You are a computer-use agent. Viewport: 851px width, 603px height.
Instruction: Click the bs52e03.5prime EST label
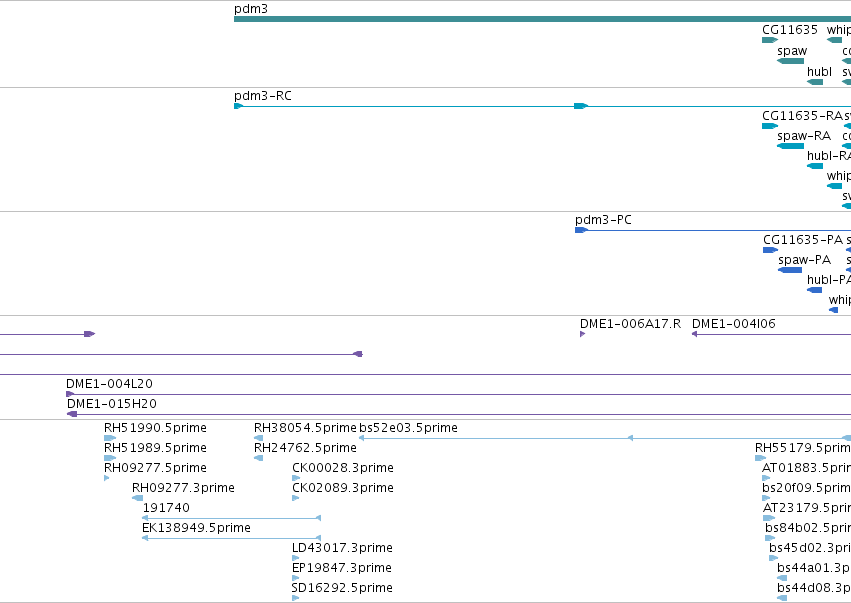tap(408, 428)
